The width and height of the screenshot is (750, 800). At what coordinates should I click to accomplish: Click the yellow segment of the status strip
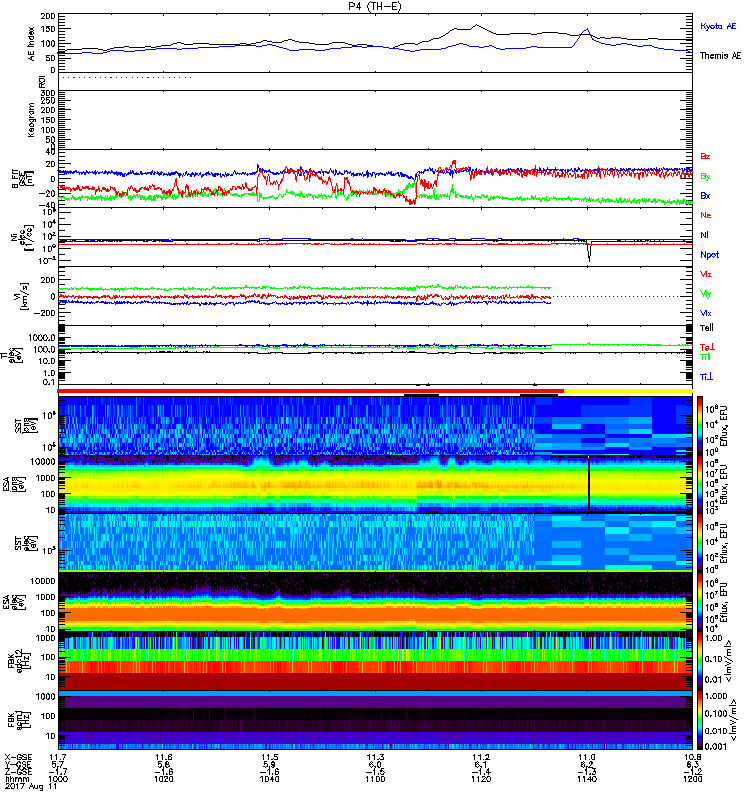click(x=628, y=391)
